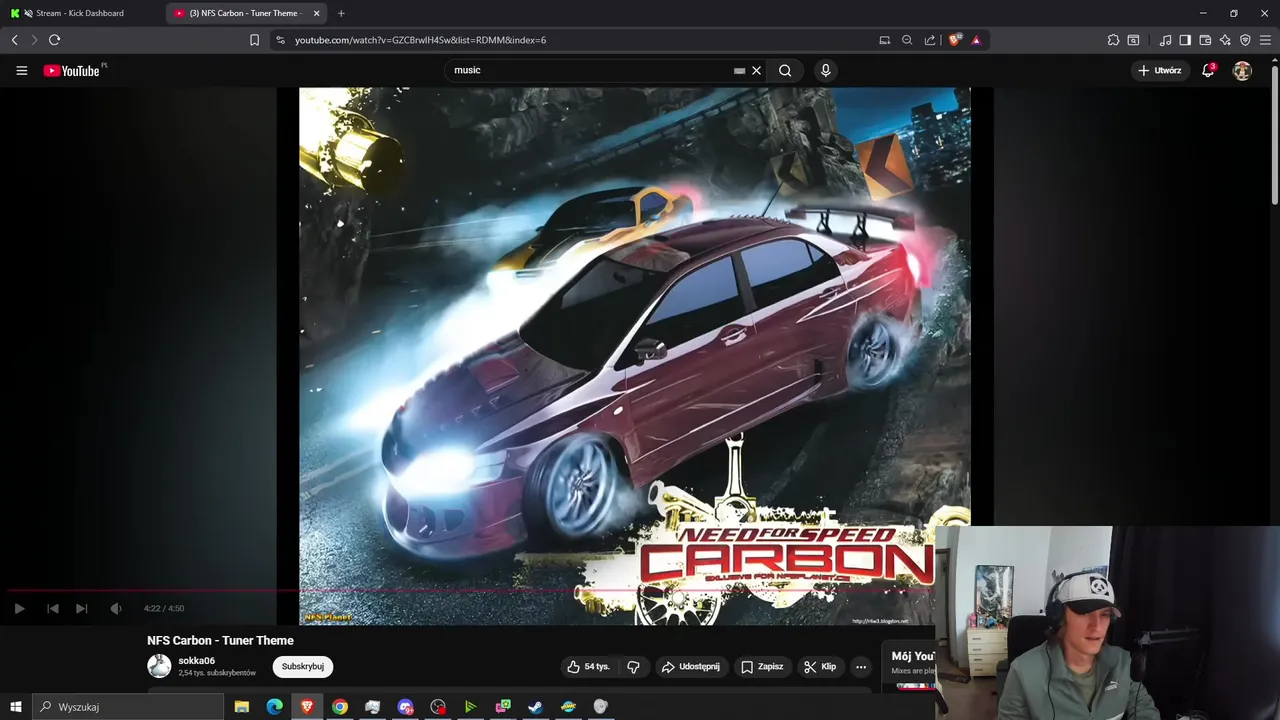The height and width of the screenshot is (720, 1280).
Task: Launch Microsoft Edge from the taskbar
Action: click(x=274, y=707)
